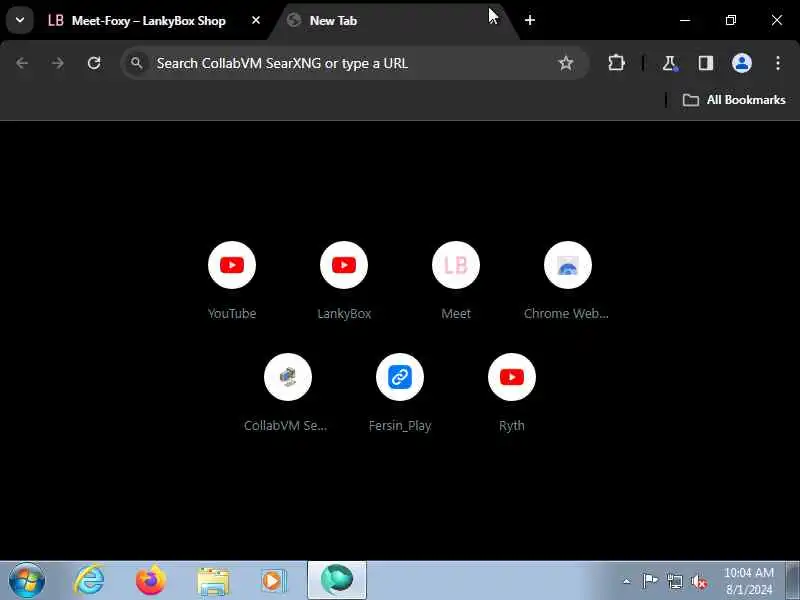Viewport: 800px width, 600px height.
Task: Go forward to next page
Action: 58,63
